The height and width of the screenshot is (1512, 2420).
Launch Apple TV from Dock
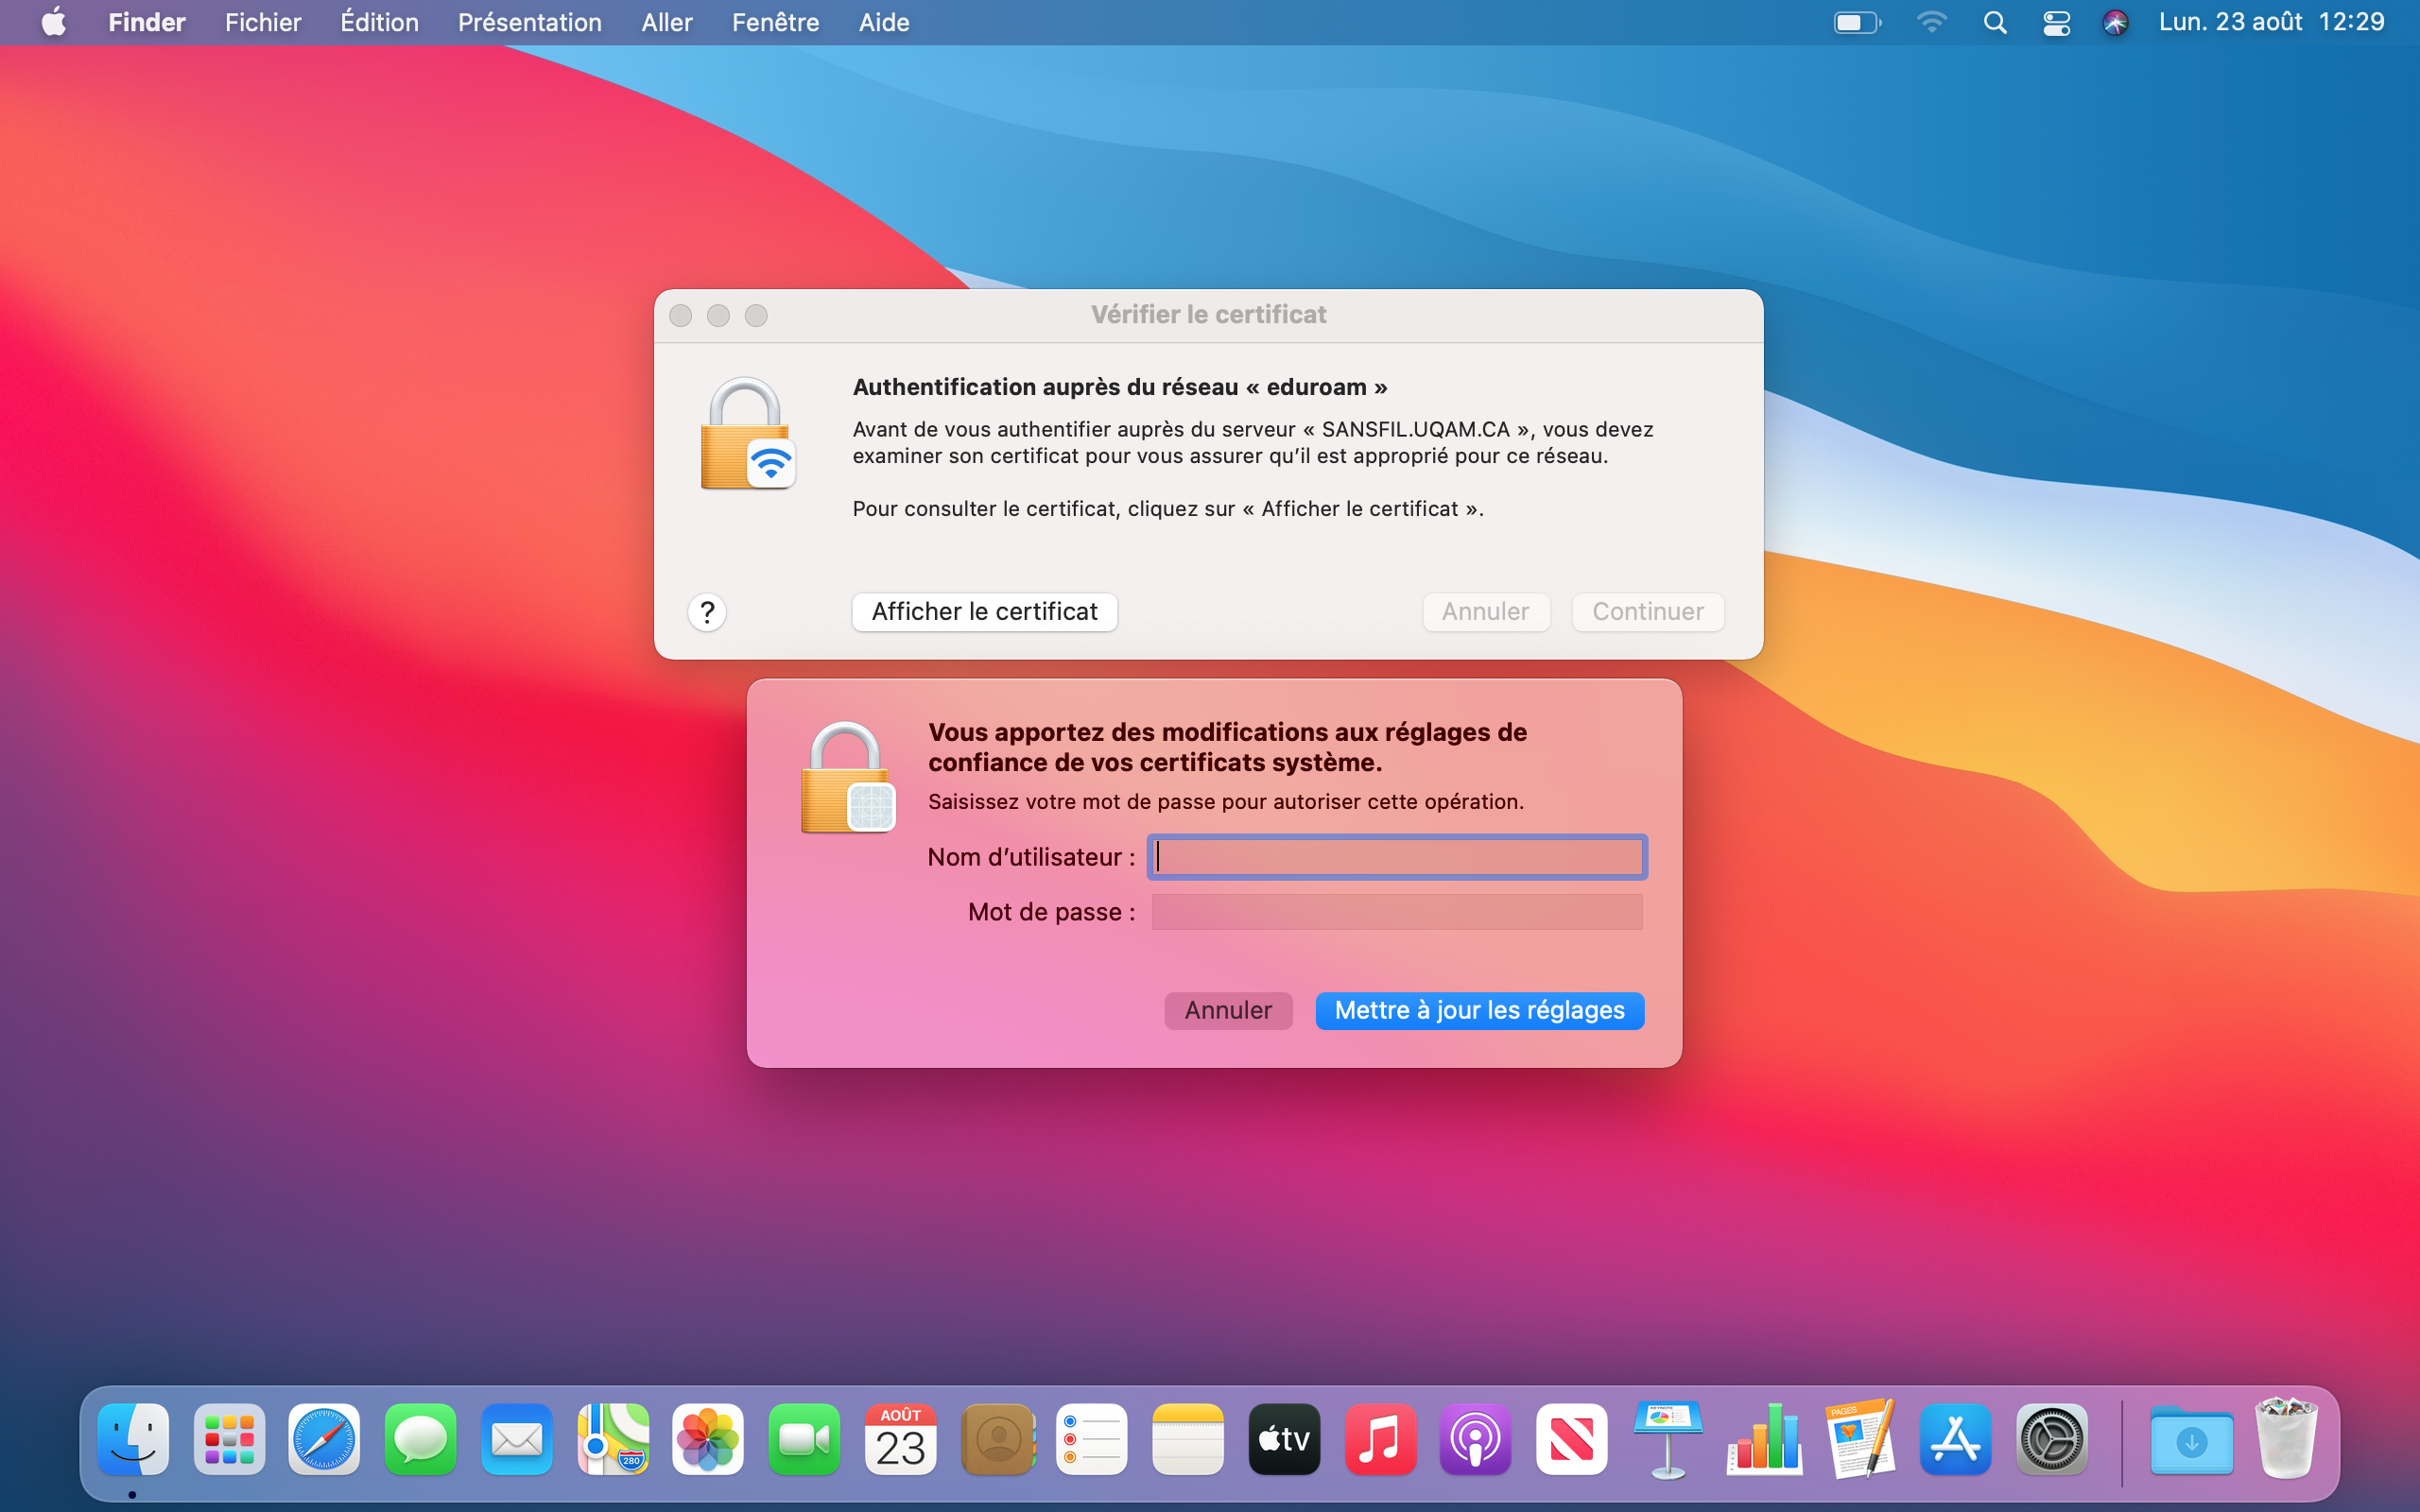pyautogui.click(x=1284, y=1440)
